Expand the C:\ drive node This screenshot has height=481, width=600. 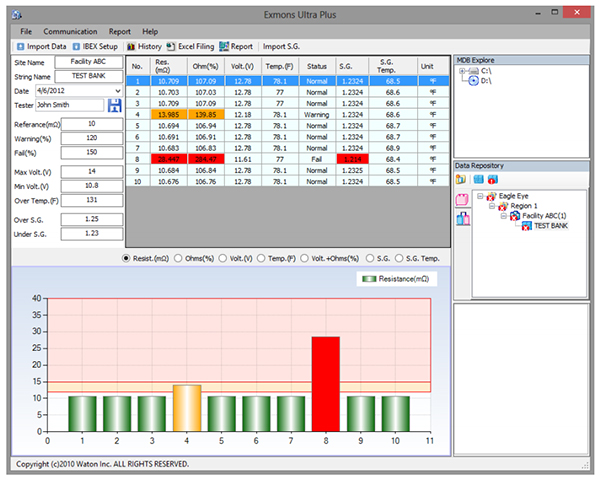click(x=462, y=72)
